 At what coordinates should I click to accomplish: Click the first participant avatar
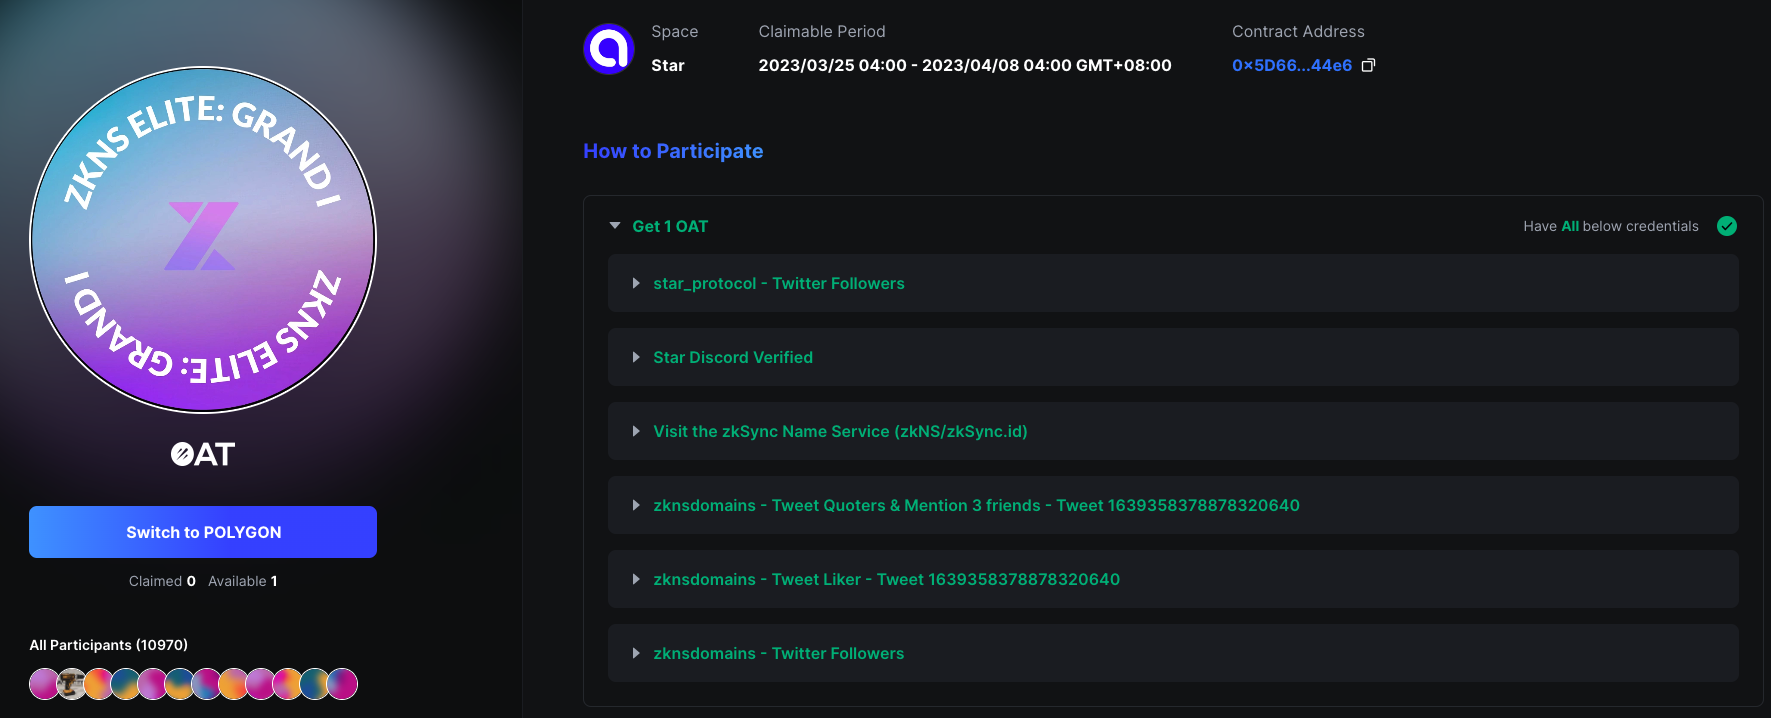click(44, 684)
